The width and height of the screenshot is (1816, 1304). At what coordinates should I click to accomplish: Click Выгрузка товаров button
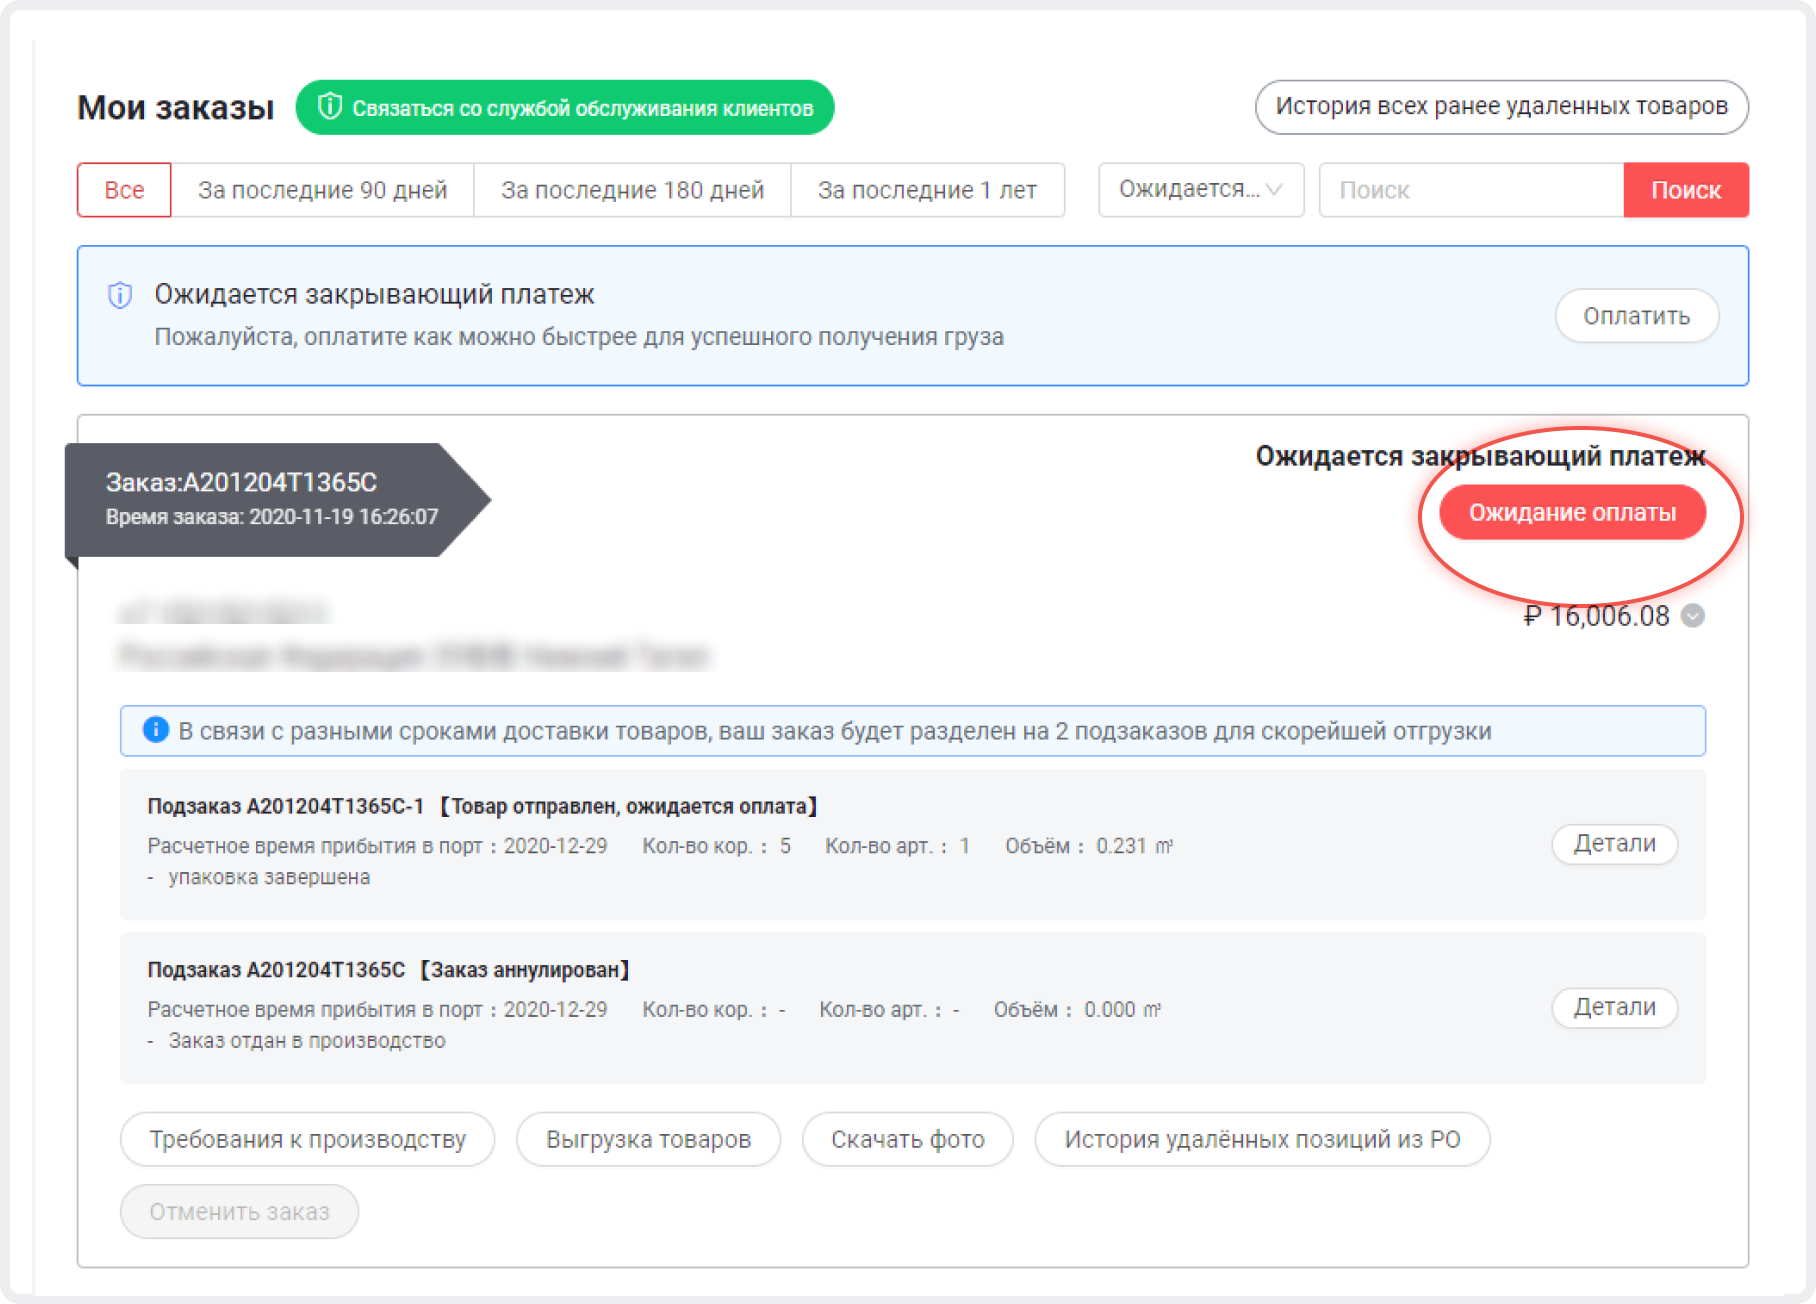(x=648, y=1139)
